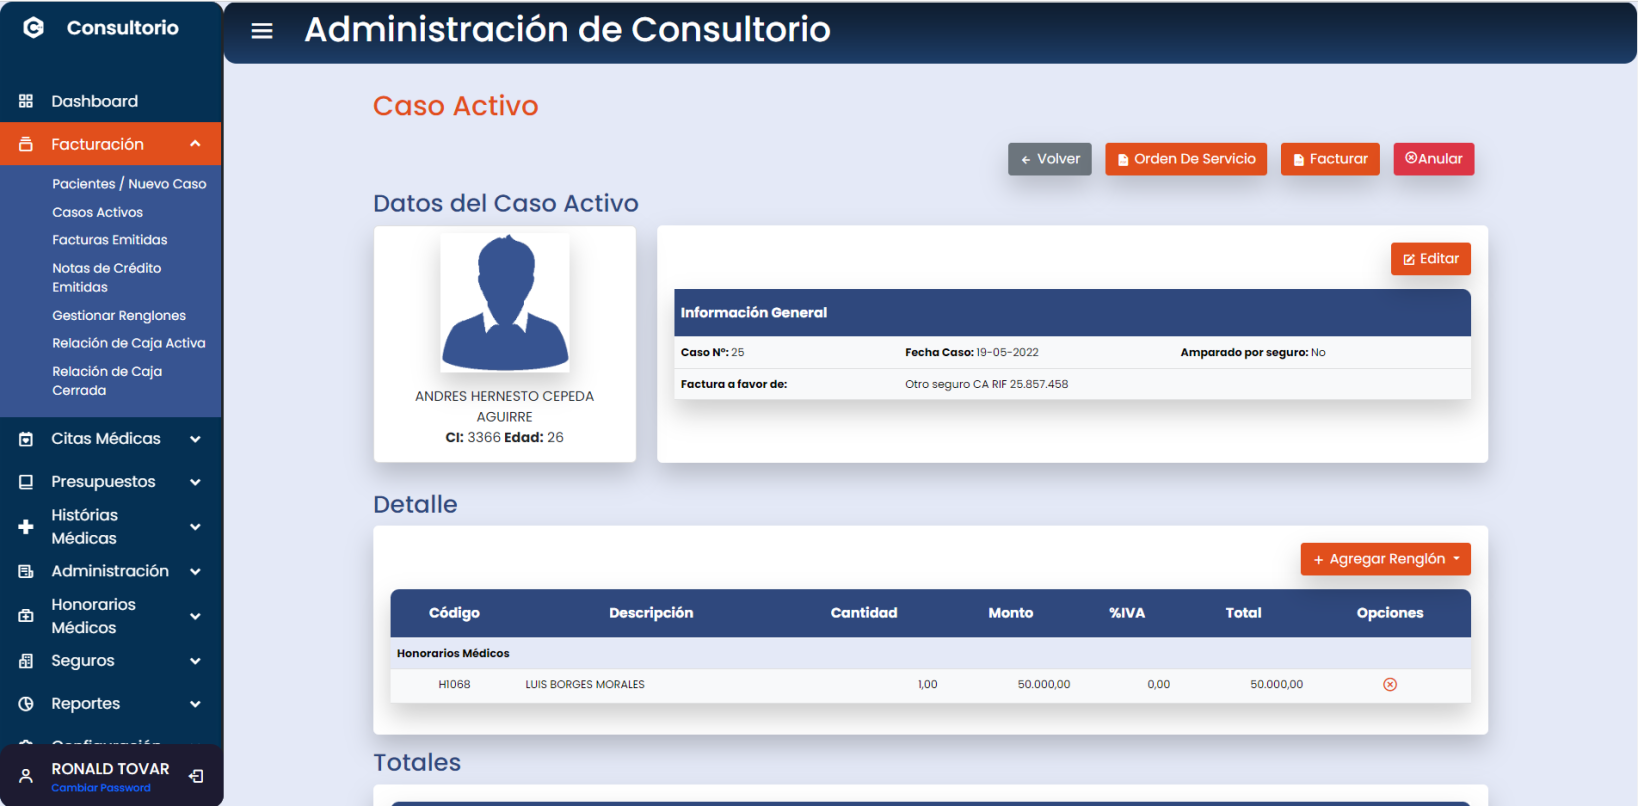Delete the LUIS BORGES MORALES row
Image resolution: width=1638 pixels, height=806 pixels.
1389,685
